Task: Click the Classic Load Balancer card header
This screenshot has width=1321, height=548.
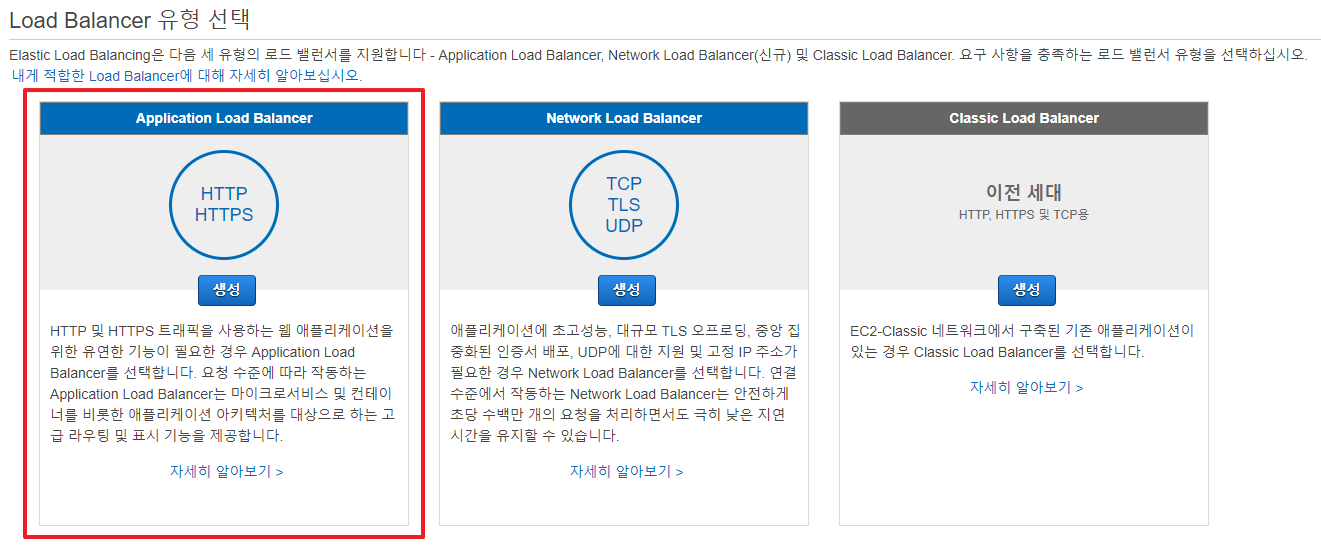Action: pyautogui.click(x=1024, y=118)
